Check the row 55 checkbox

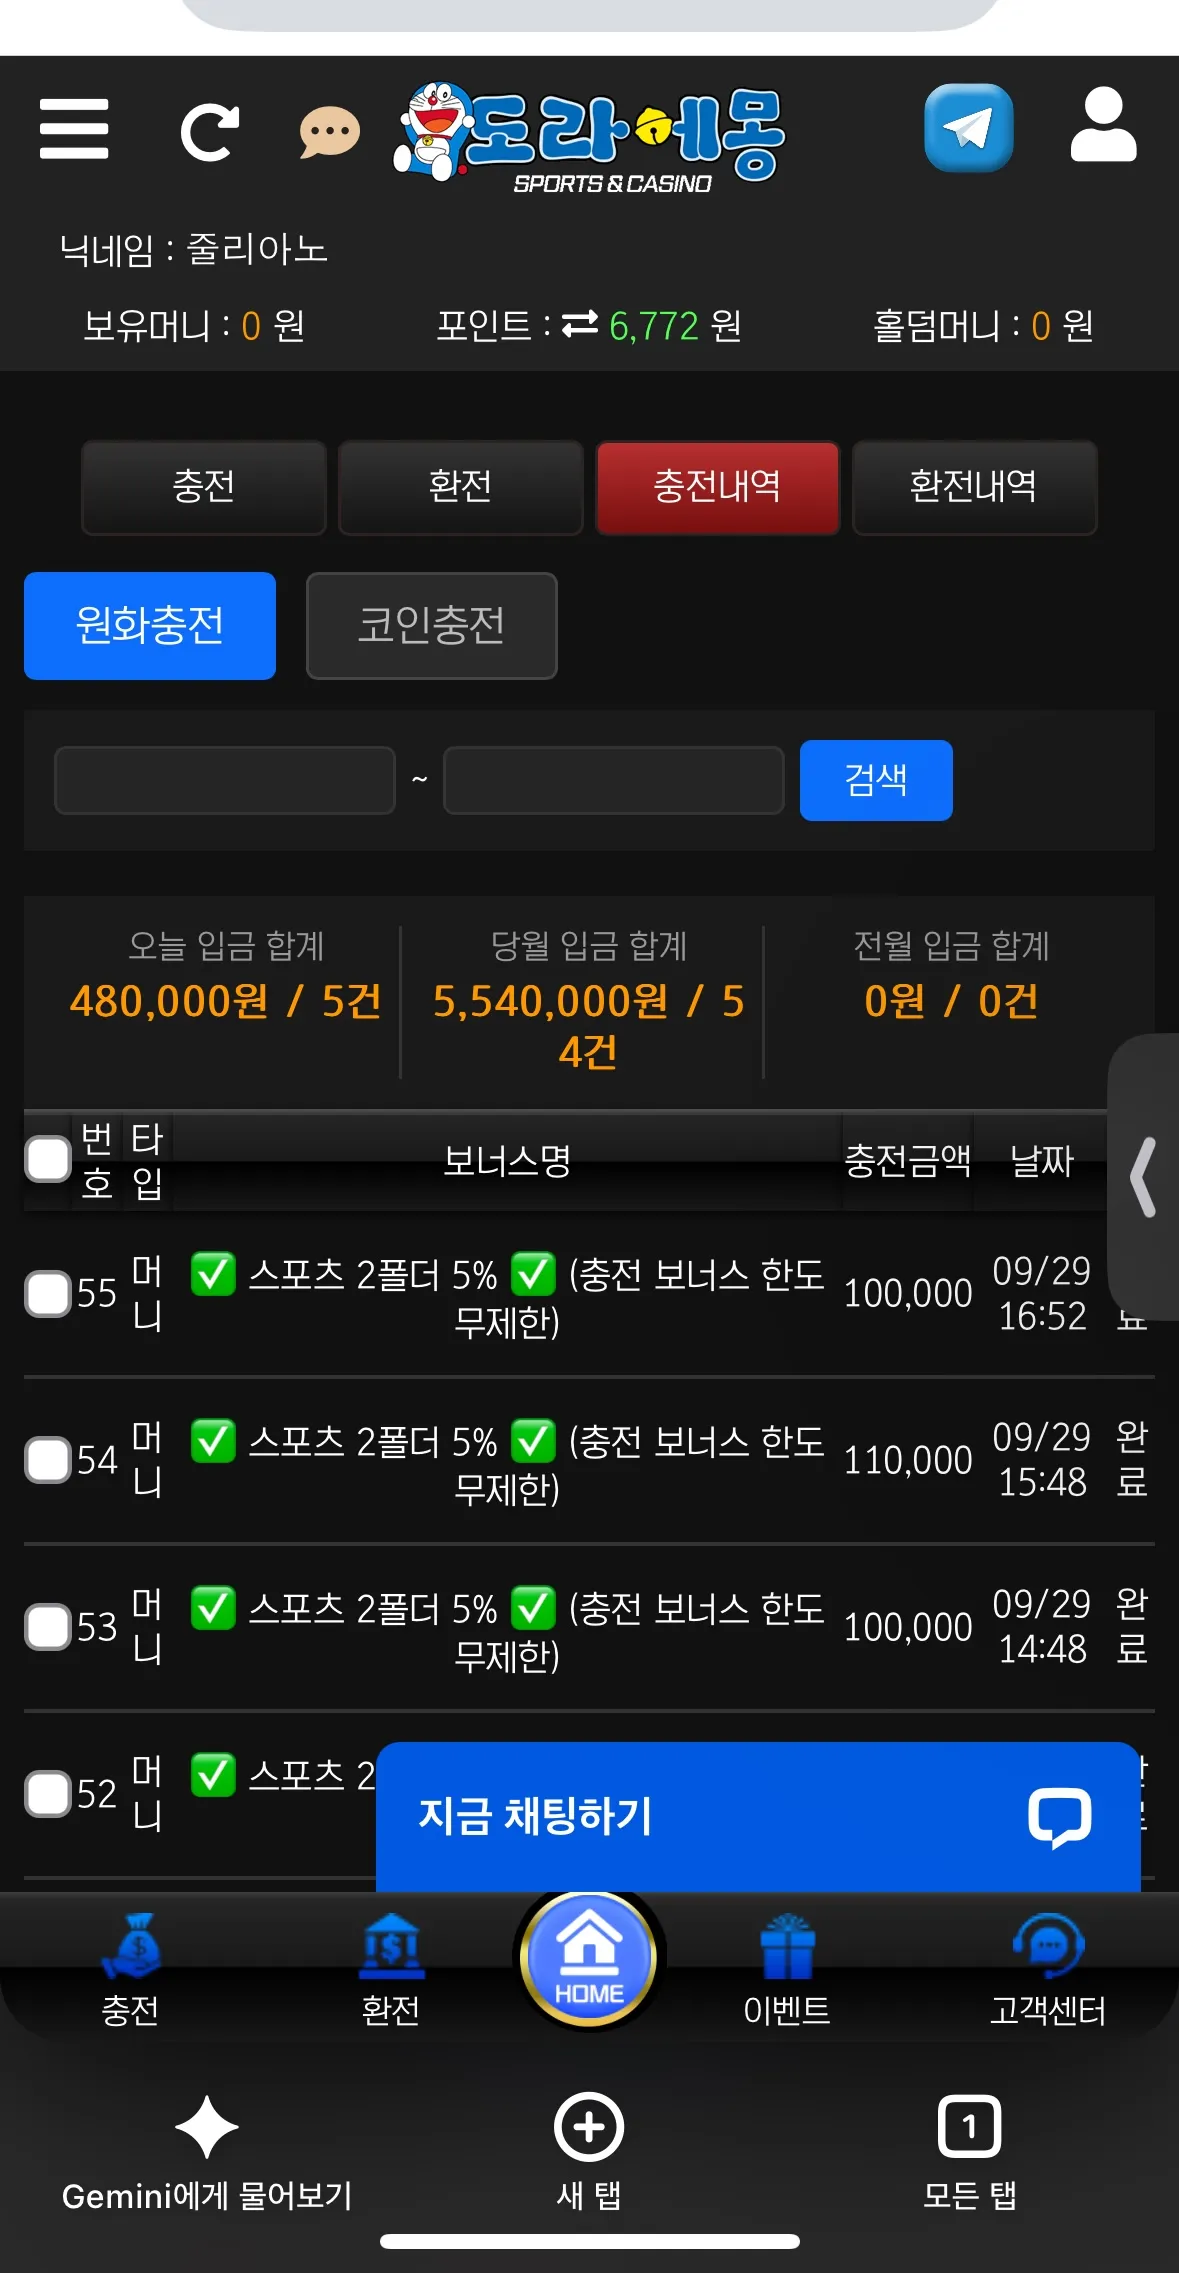48,1294
